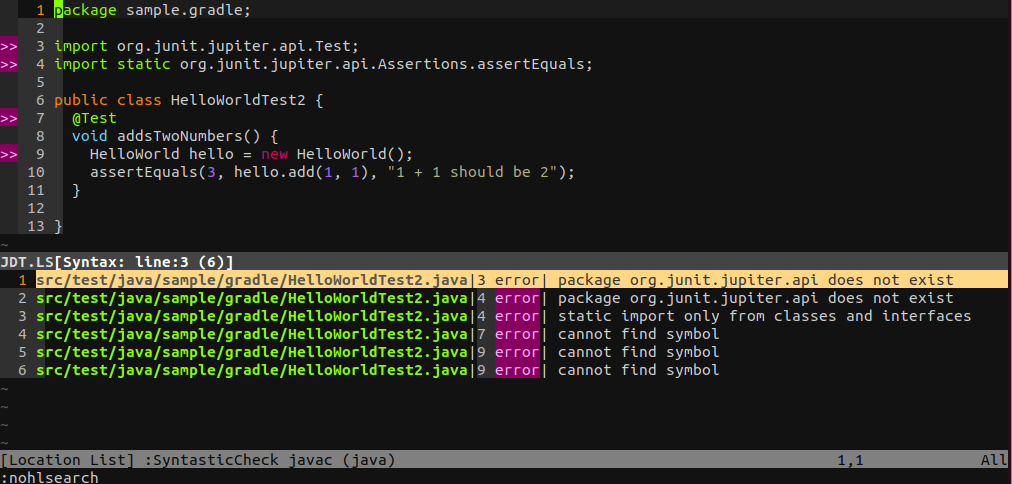Screen dimensions: 1012x484
Task: Click line number 13 in the gutter
Action: (x=36, y=227)
